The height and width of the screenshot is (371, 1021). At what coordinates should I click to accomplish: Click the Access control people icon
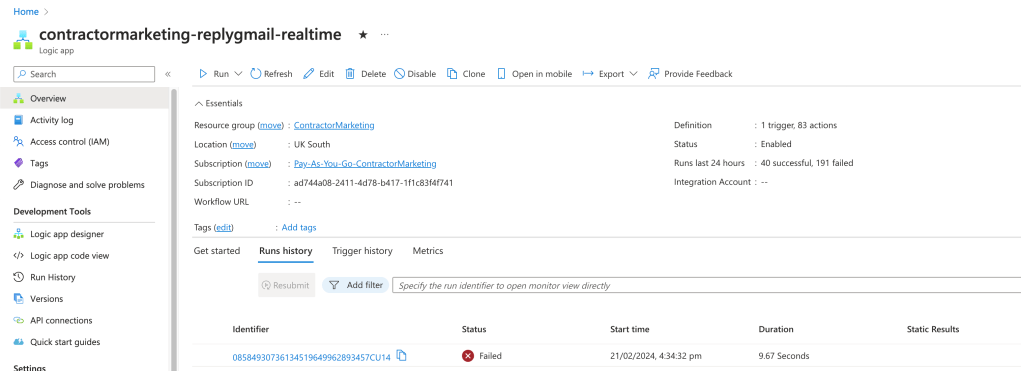click(19, 141)
